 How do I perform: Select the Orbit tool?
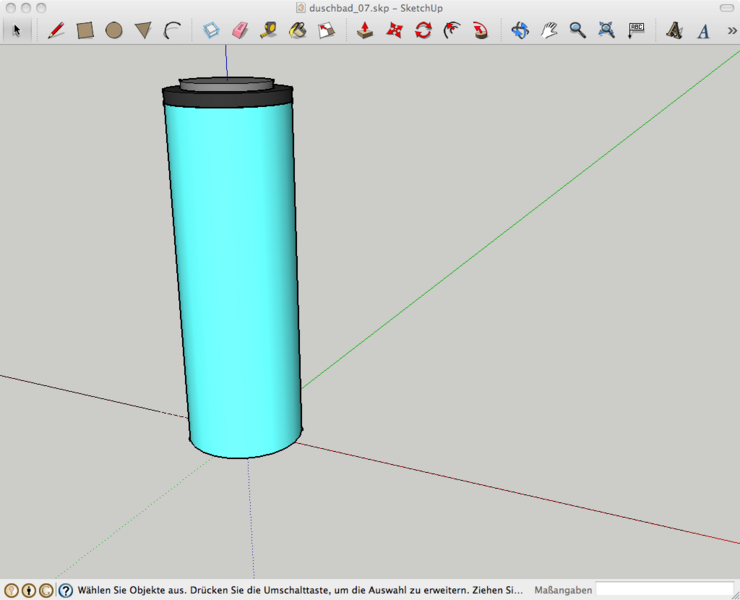click(x=520, y=30)
